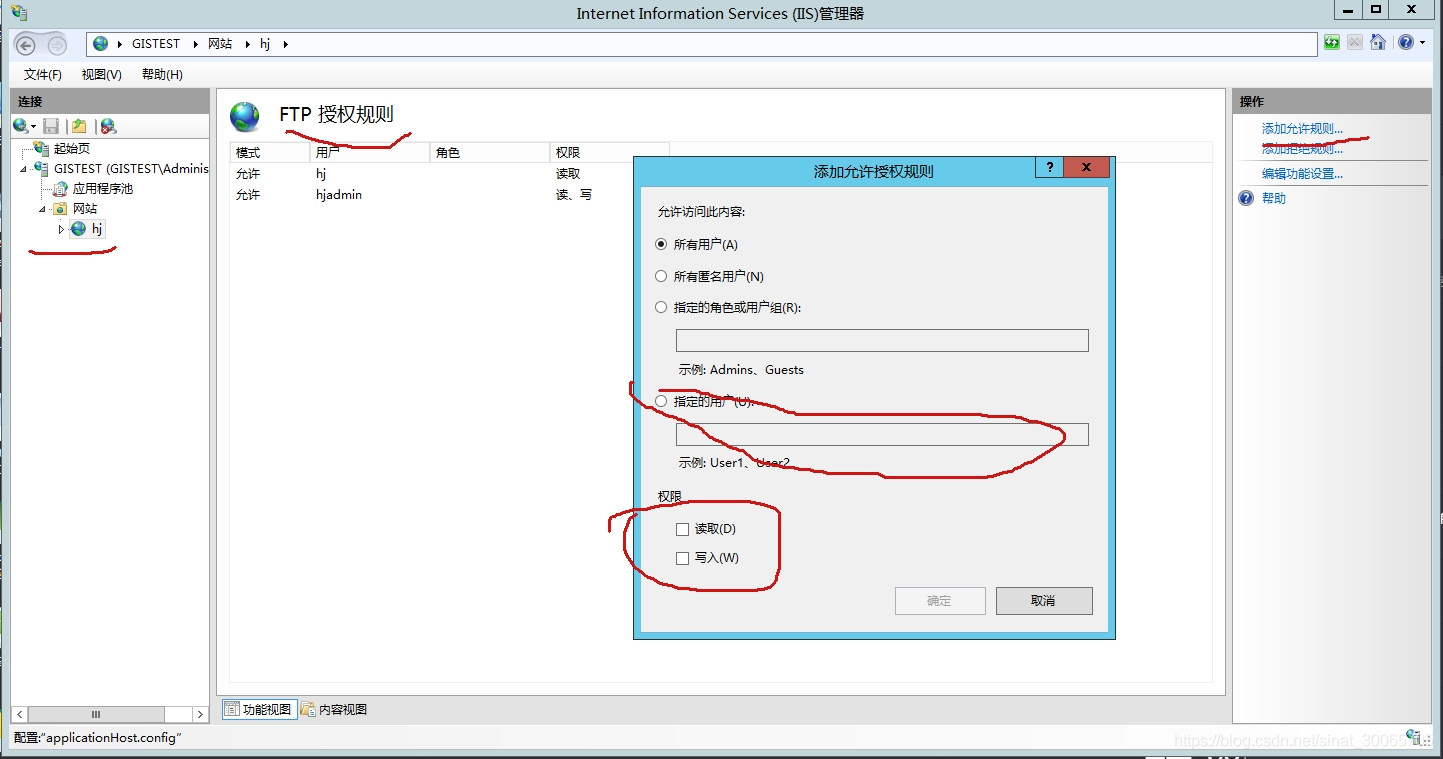The width and height of the screenshot is (1443, 759).
Task: Click the navigate Forward arrow button
Action: click(x=57, y=45)
